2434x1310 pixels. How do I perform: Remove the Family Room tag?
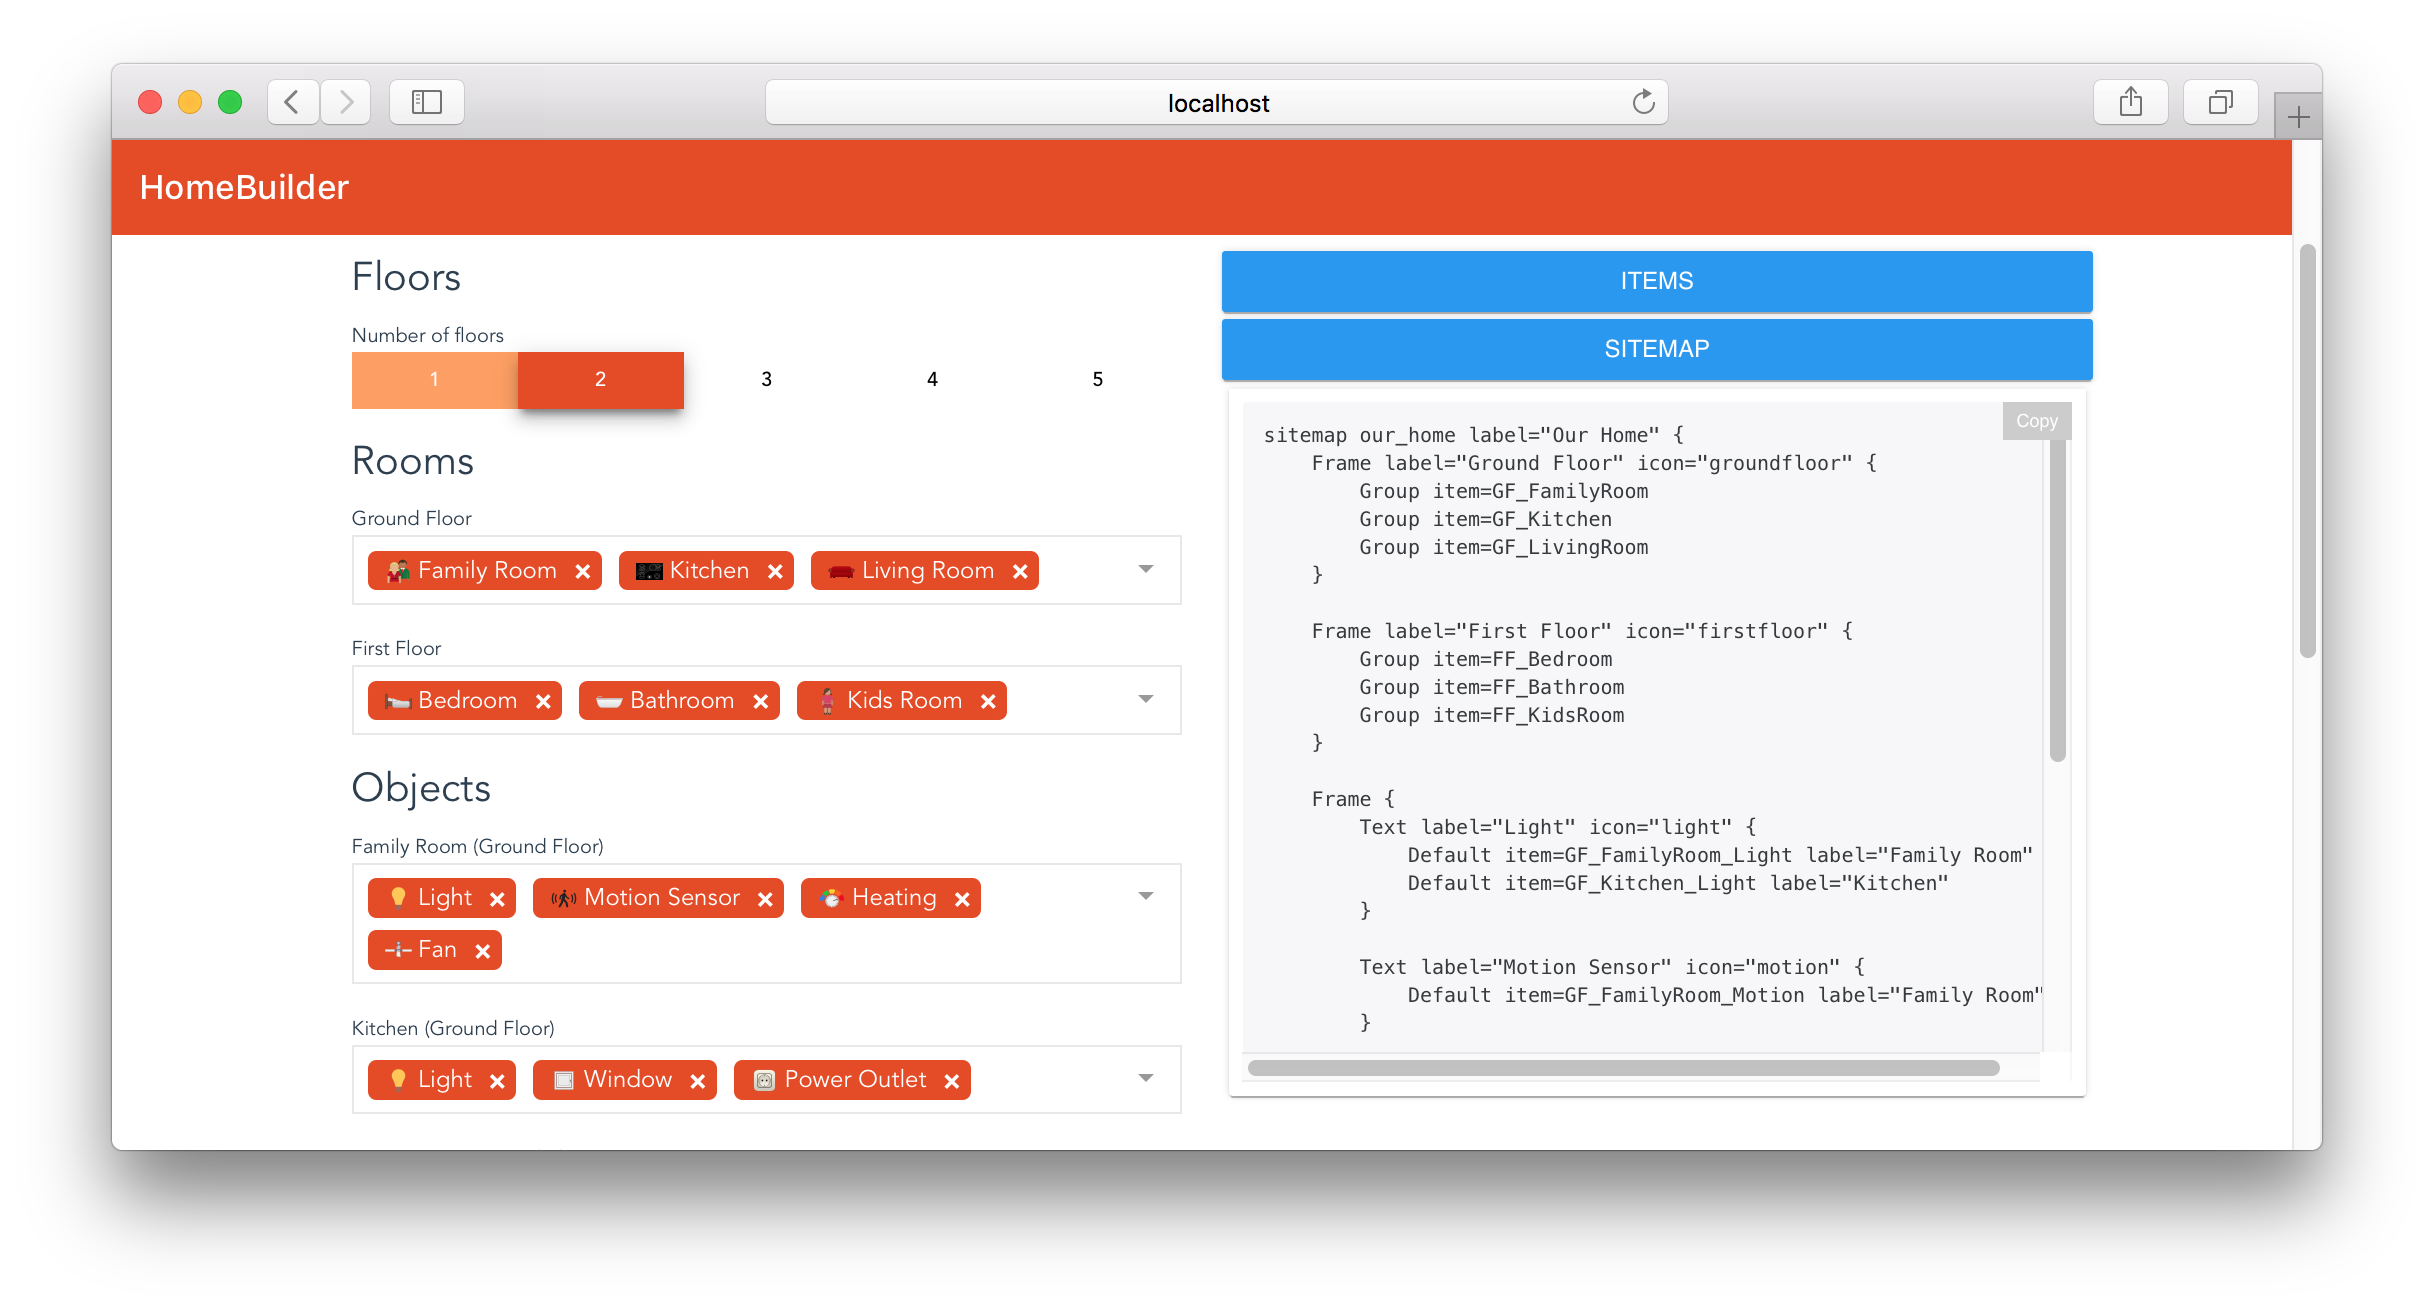[x=583, y=571]
